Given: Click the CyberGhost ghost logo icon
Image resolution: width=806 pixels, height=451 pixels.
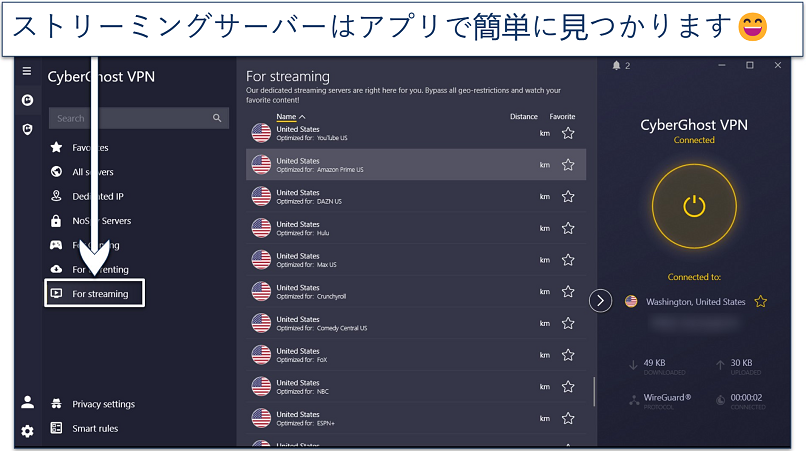Looking at the screenshot, I should 27,100.
